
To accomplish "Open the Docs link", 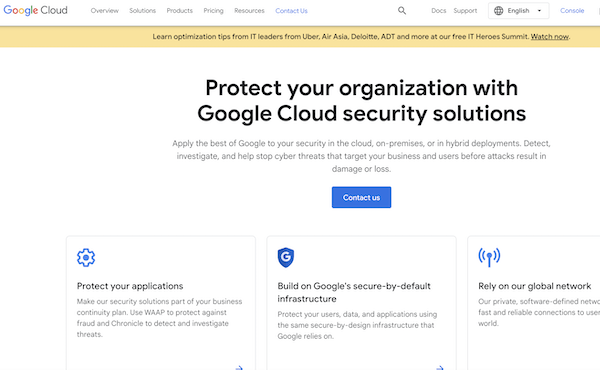I will (x=439, y=11).
